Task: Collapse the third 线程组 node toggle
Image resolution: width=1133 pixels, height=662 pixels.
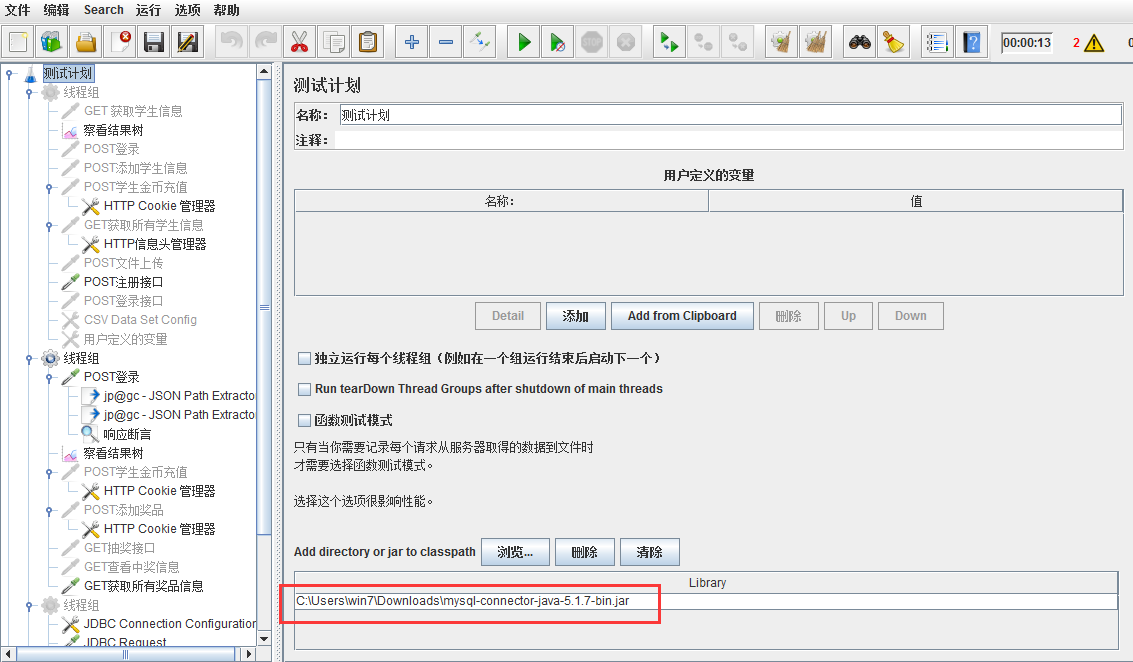Action: coord(29,605)
